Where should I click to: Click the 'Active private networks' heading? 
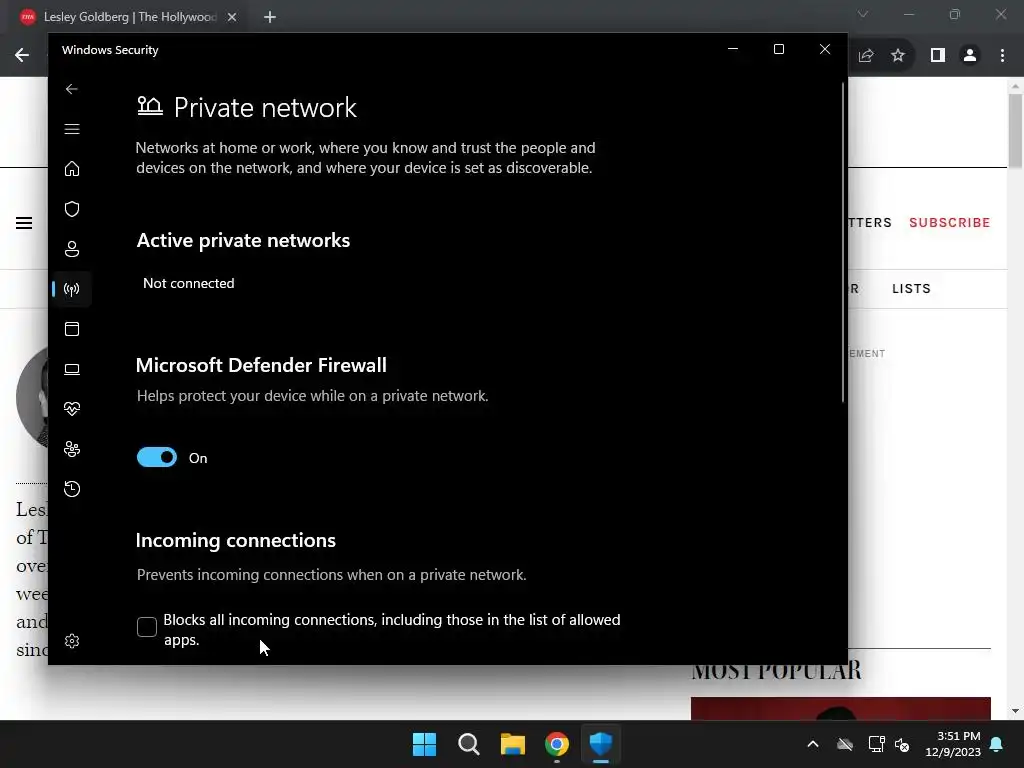243,240
